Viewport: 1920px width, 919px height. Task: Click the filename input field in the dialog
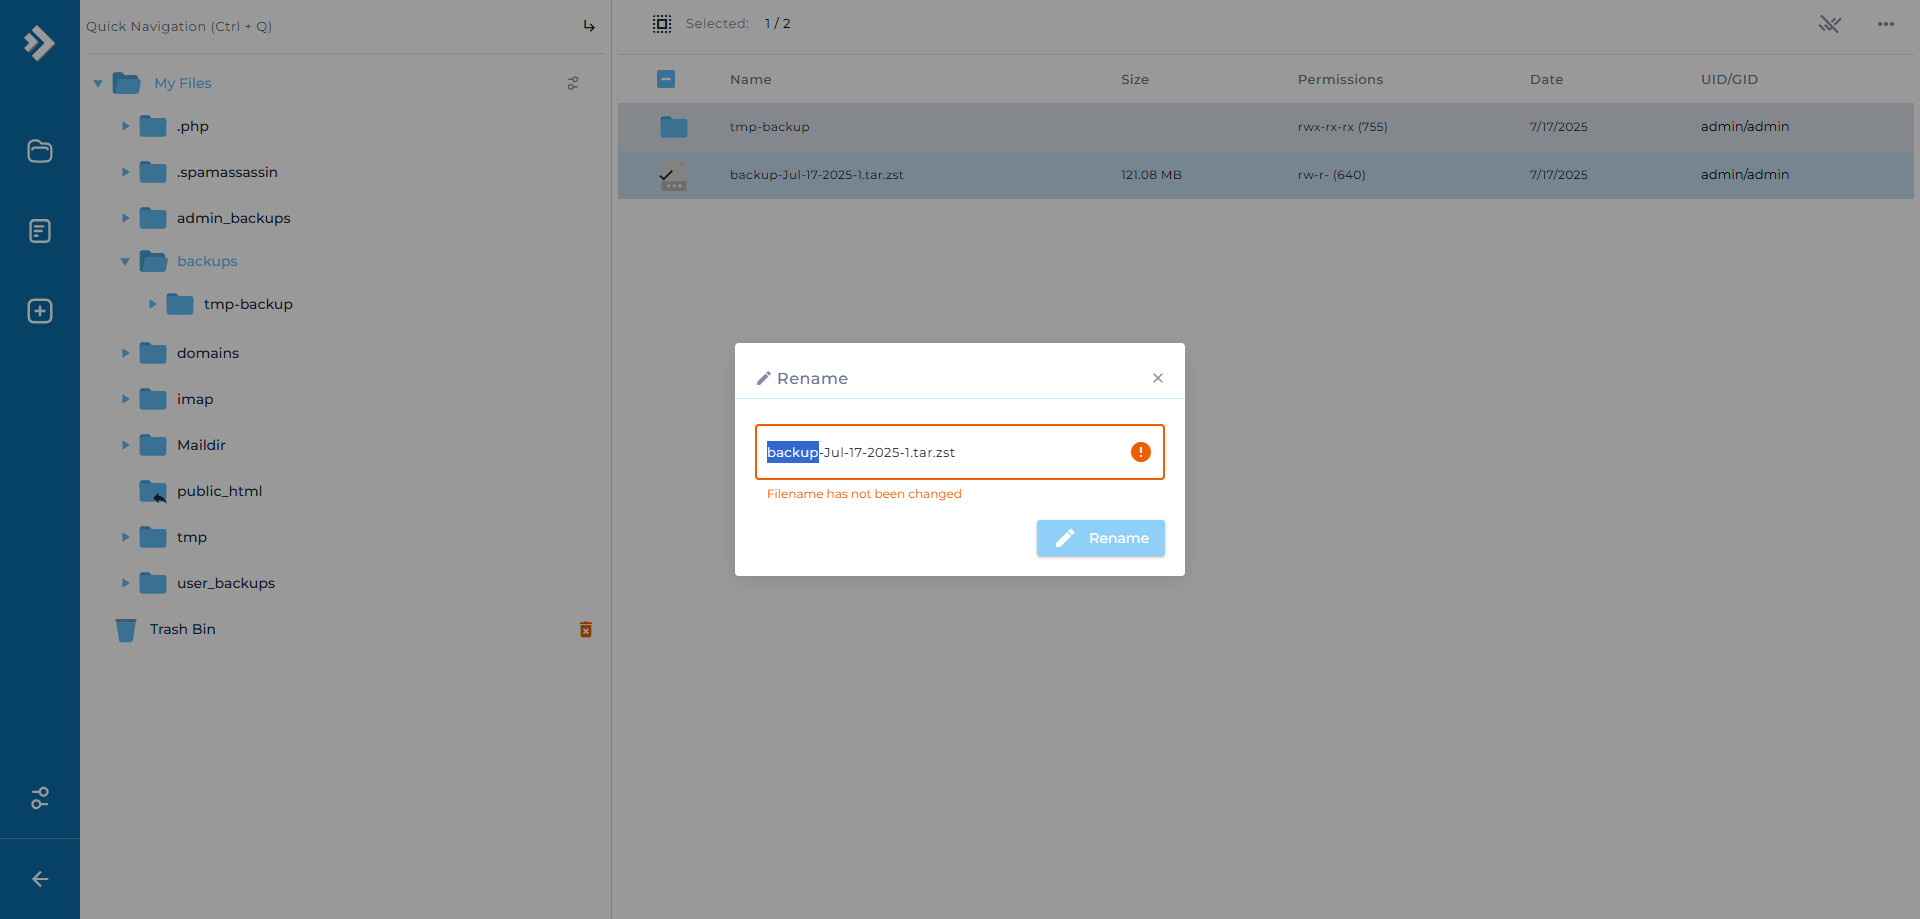point(960,452)
